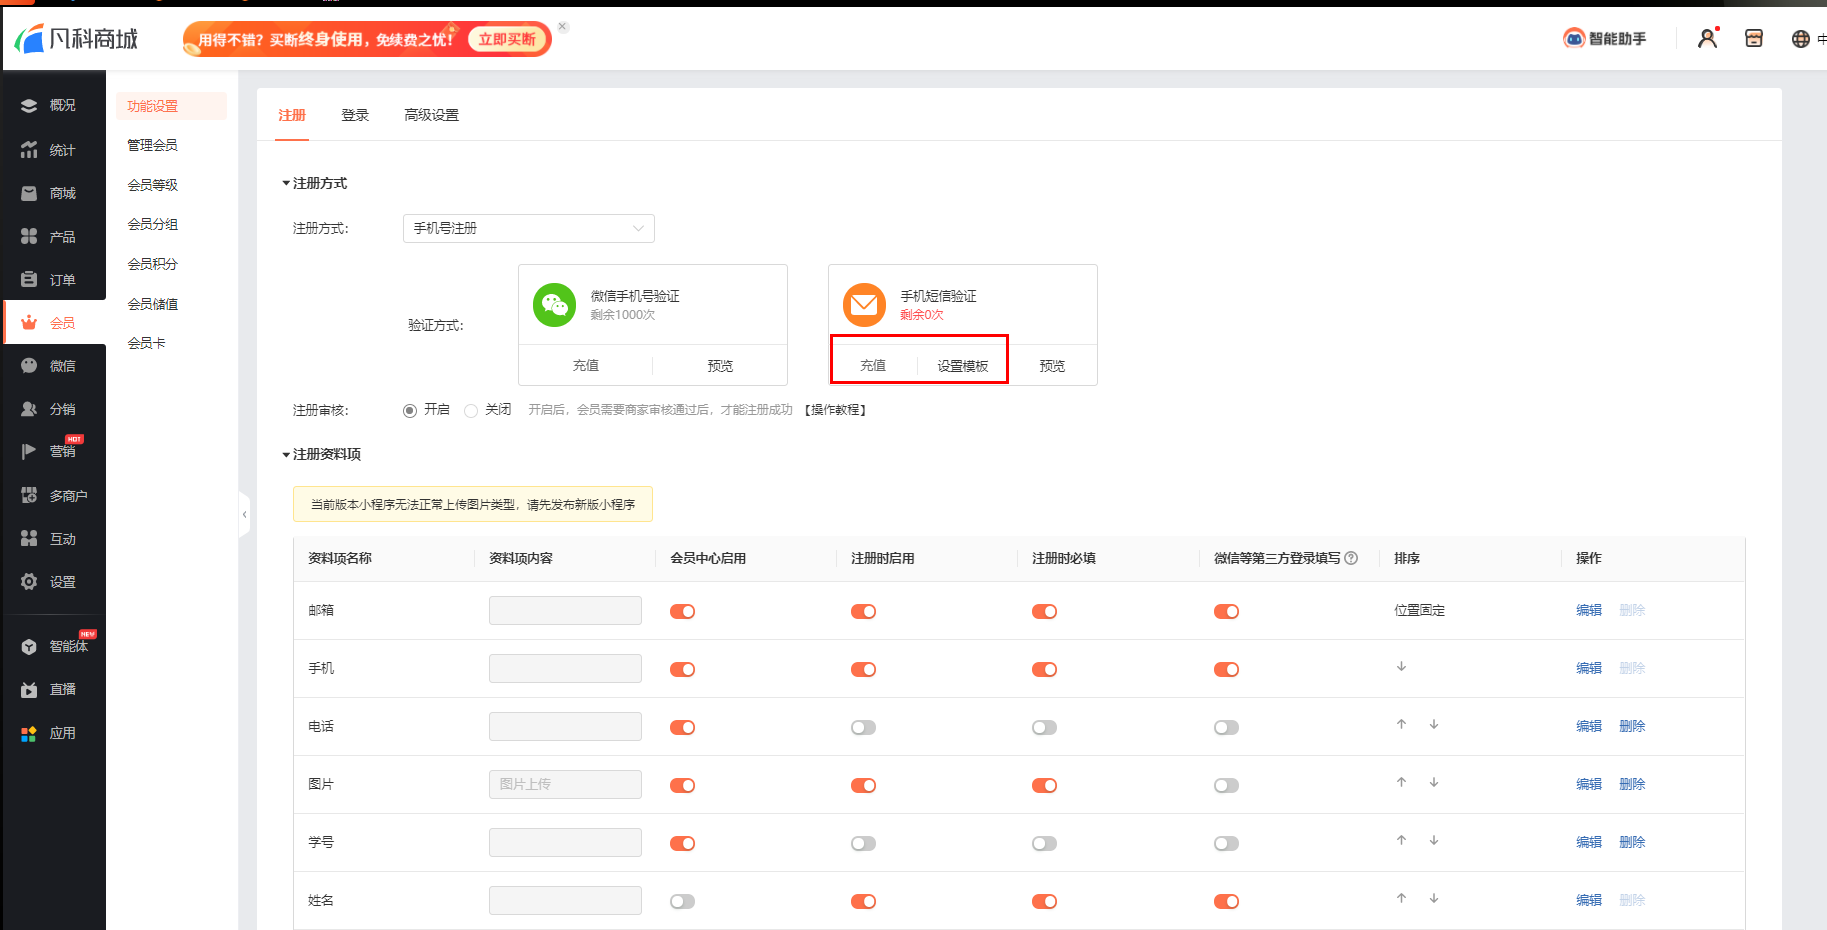Switch to the 登录 tab
The image size is (1827, 930).
(355, 115)
